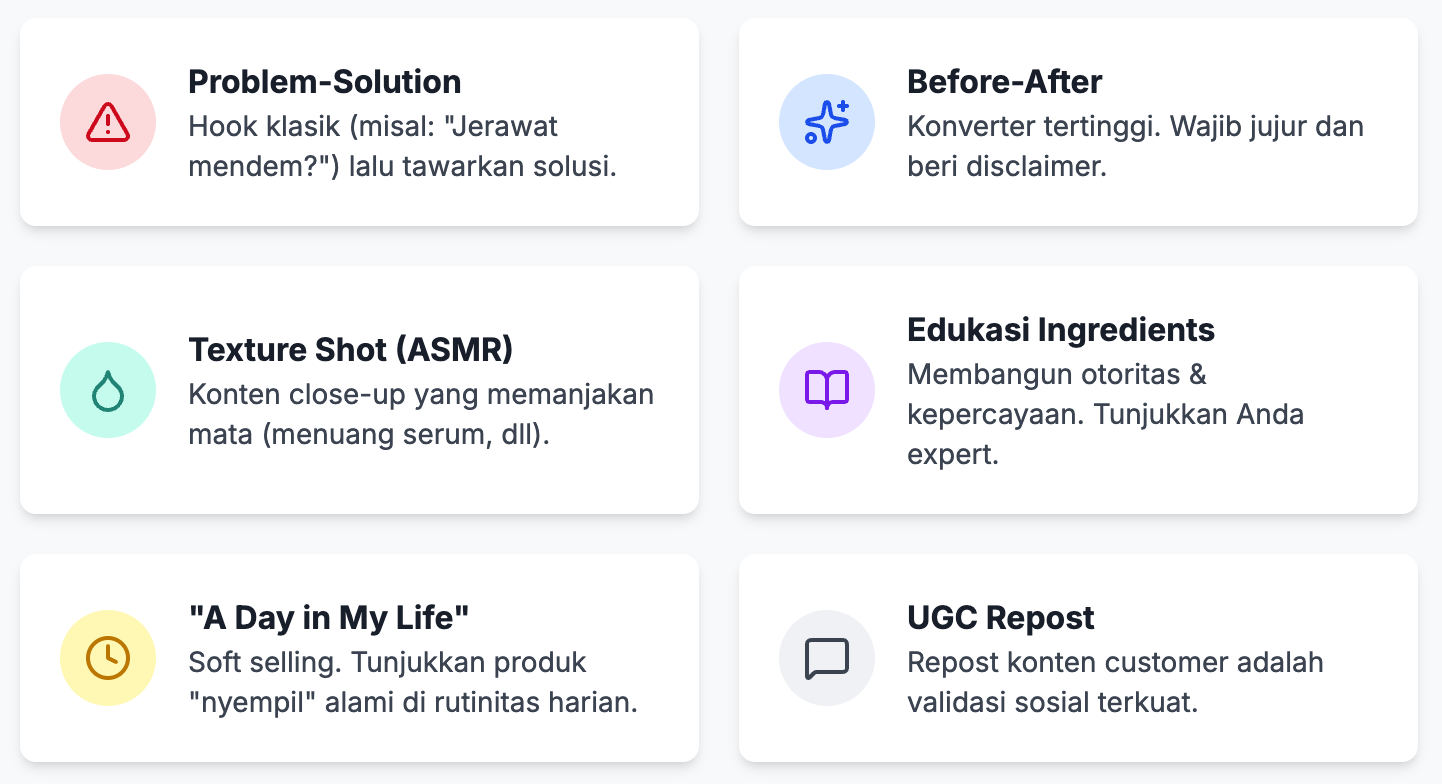This screenshot has width=1442, height=784.
Task: Click the red warning triangle icon
Action: 108,122
